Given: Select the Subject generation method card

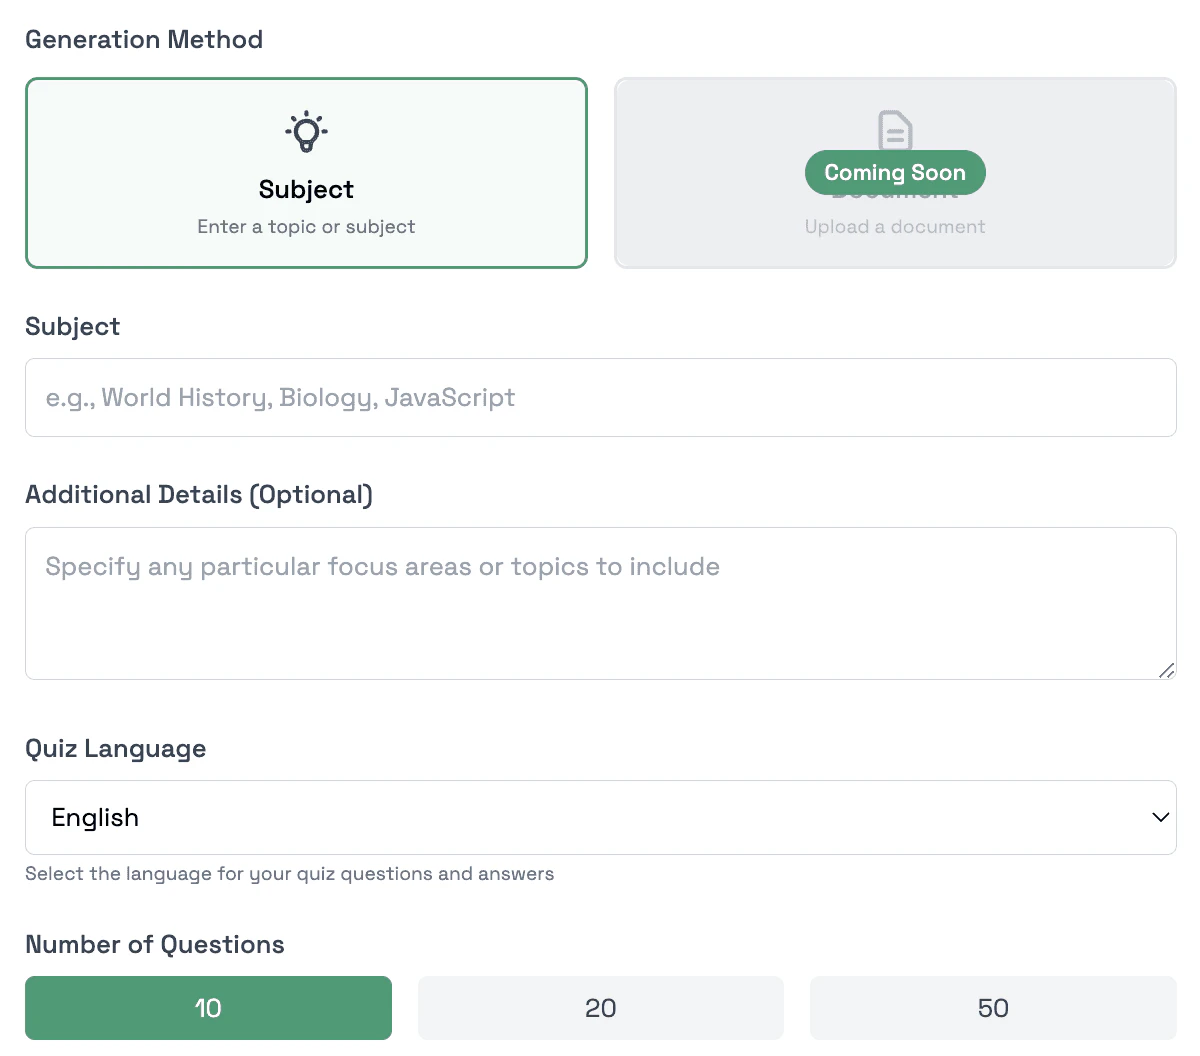Looking at the screenshot, I should point(306,172).
